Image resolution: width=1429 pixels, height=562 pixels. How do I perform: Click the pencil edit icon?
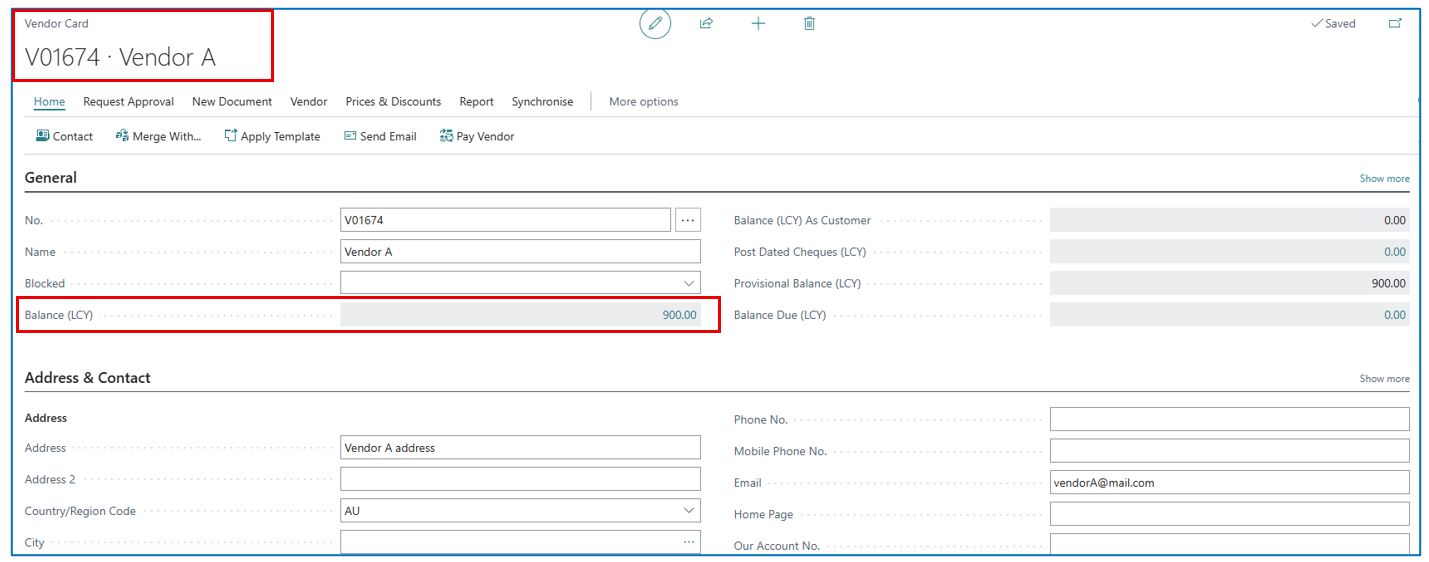click(655, 23)
